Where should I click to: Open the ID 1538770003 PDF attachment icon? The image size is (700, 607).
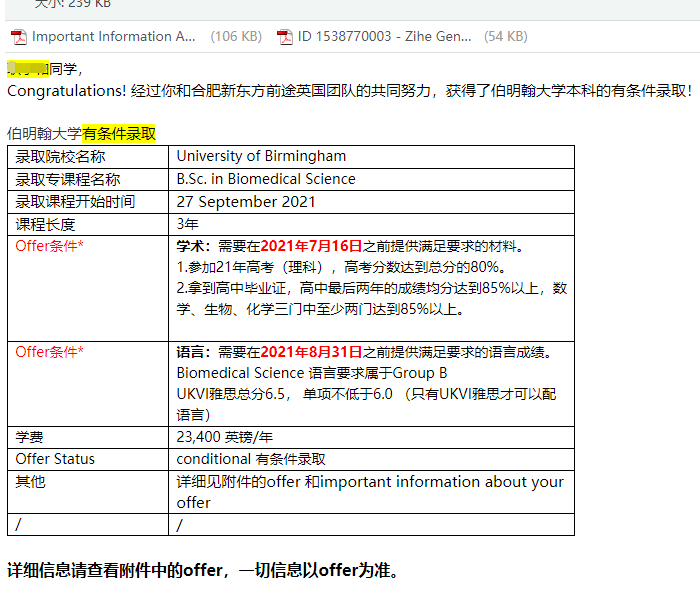click(285, 37)
